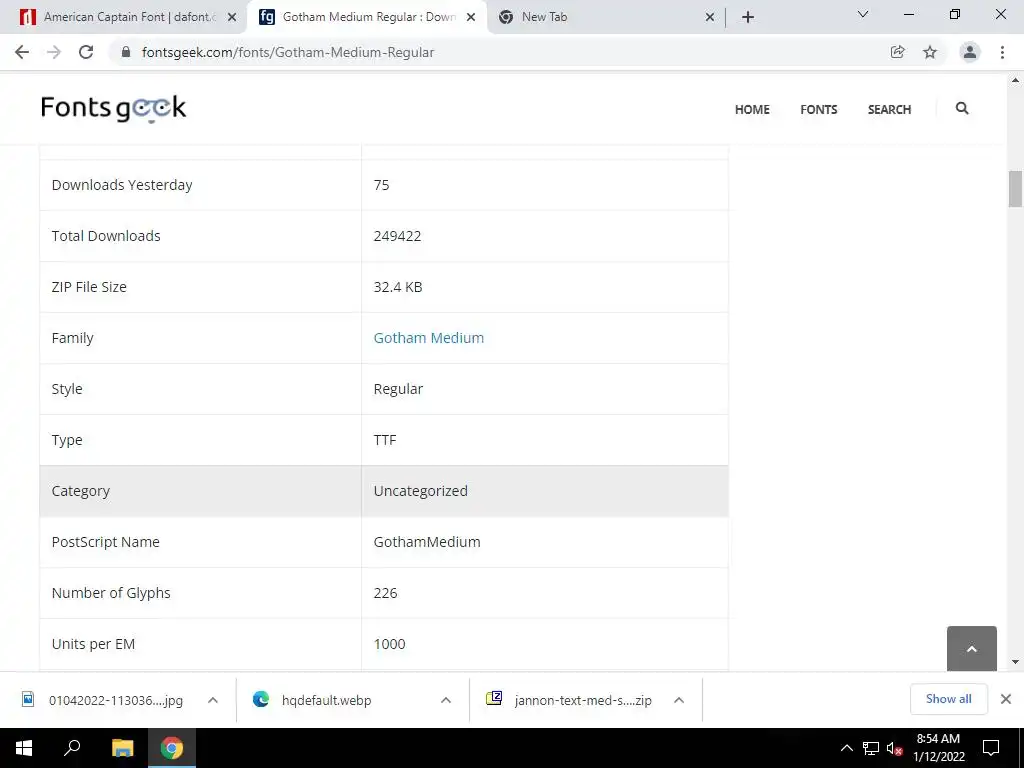Image resolution: width=1024 pixels, height=768 pixels.
Task: Open SEARCH in site navigation
Action: 889,110
